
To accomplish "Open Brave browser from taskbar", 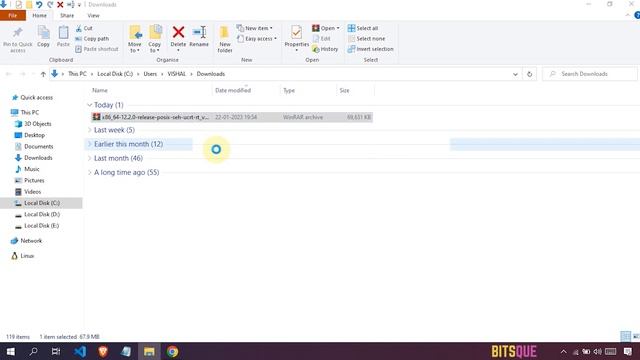I will coord(103,351).
